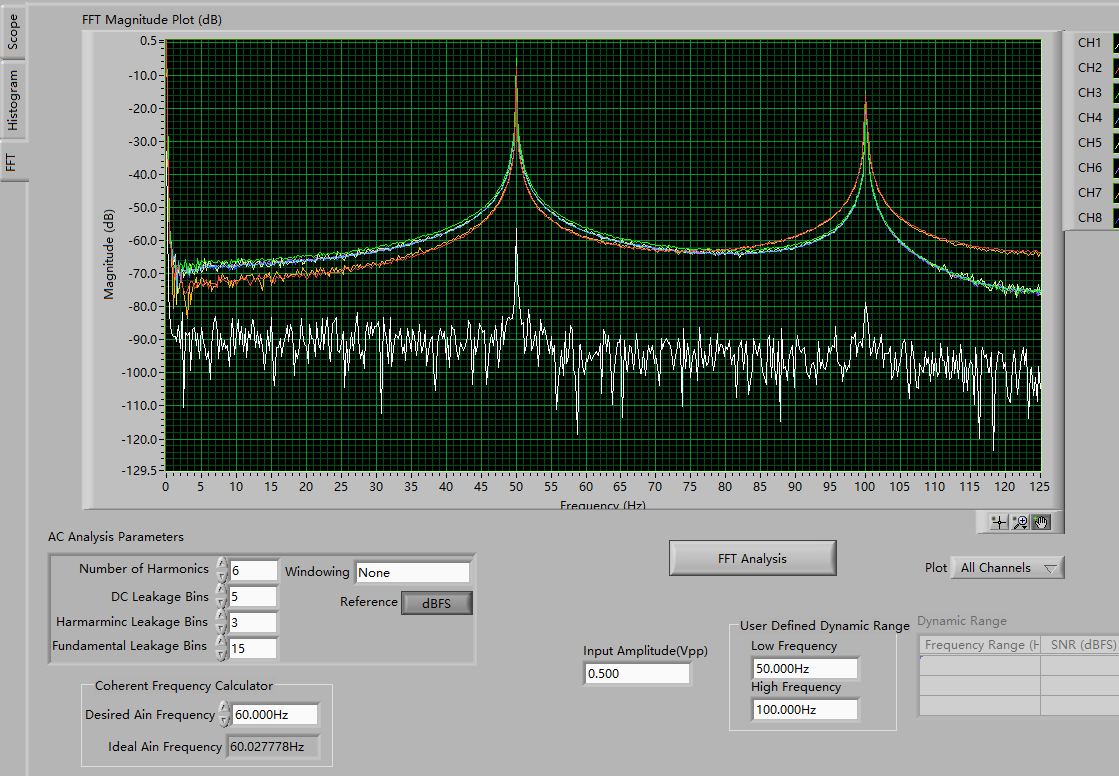Click the CH8 plot legend icon
1119x776 pixels.
pos(1116,218)
